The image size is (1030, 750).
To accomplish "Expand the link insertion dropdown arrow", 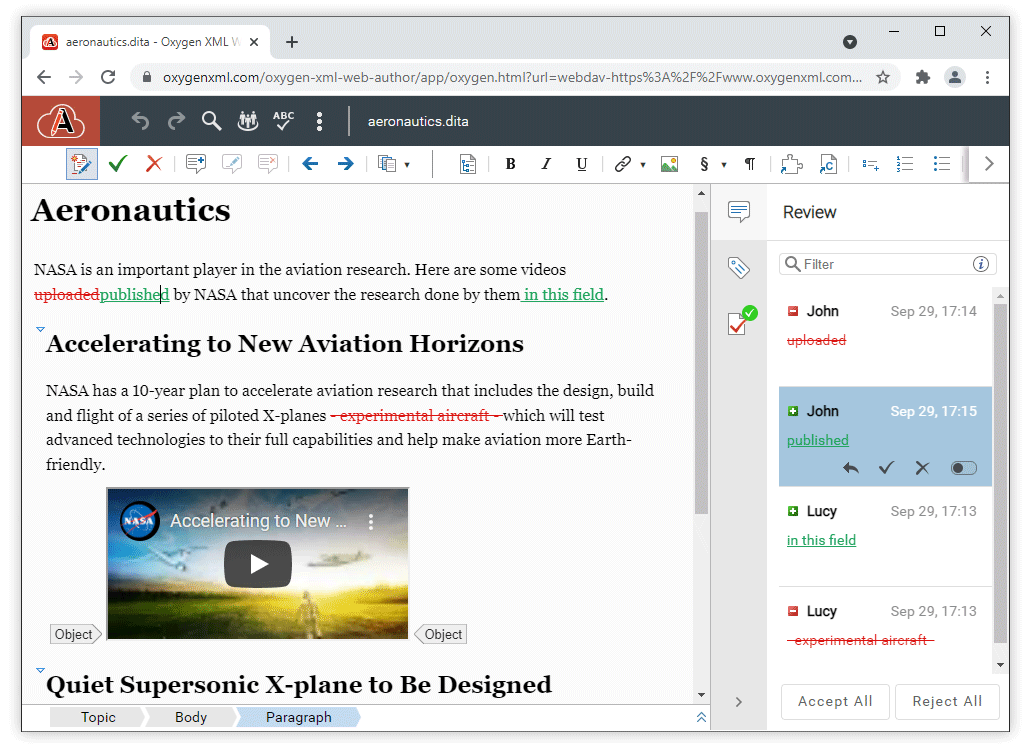I will click(643, 165).
